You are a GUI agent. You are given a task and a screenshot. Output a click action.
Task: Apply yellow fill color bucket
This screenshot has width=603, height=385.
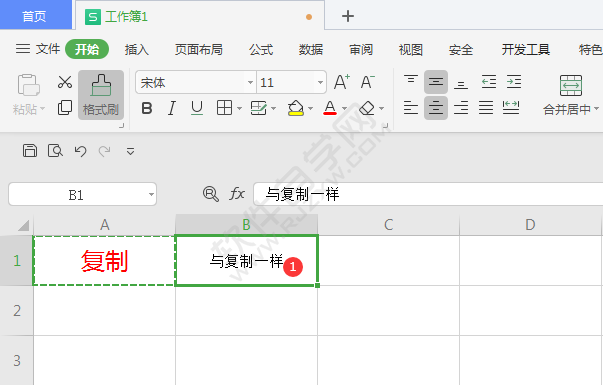coord(295,108)
